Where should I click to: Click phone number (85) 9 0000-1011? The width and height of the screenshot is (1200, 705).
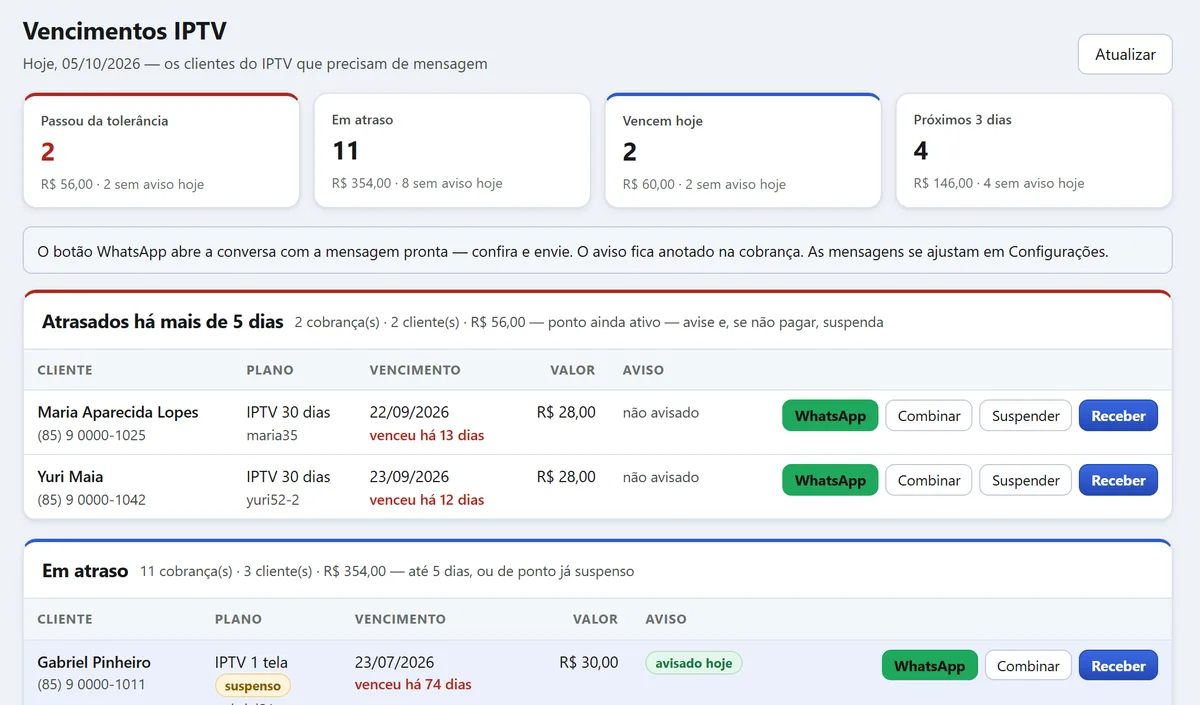pos(92,686)
